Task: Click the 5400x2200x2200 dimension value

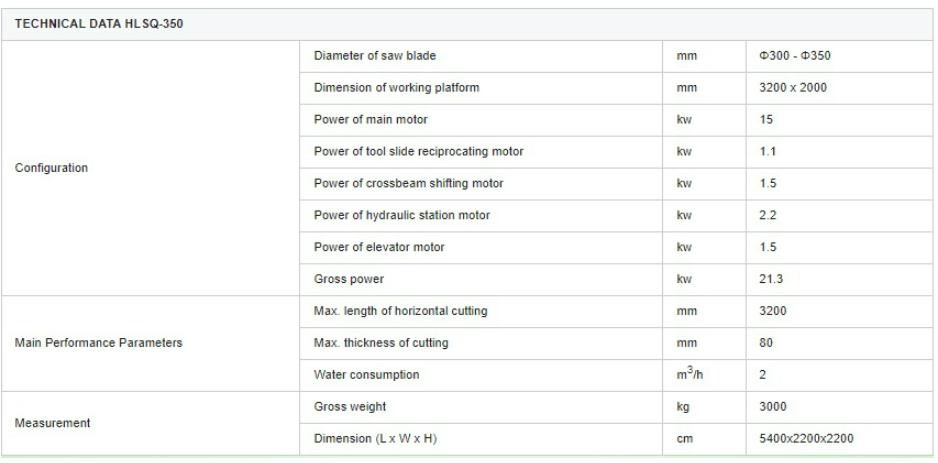Action: pyautogui.click(x=806, y=438)
